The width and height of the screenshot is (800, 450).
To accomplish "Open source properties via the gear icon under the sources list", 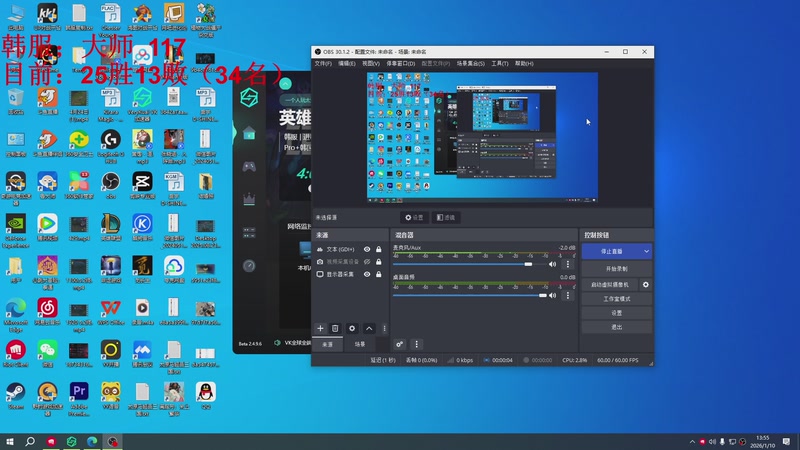I will [352, 329].
